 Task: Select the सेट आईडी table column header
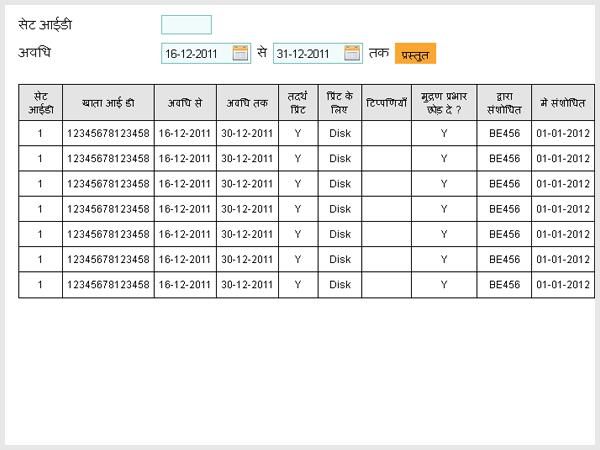click(x=41, y=103)
